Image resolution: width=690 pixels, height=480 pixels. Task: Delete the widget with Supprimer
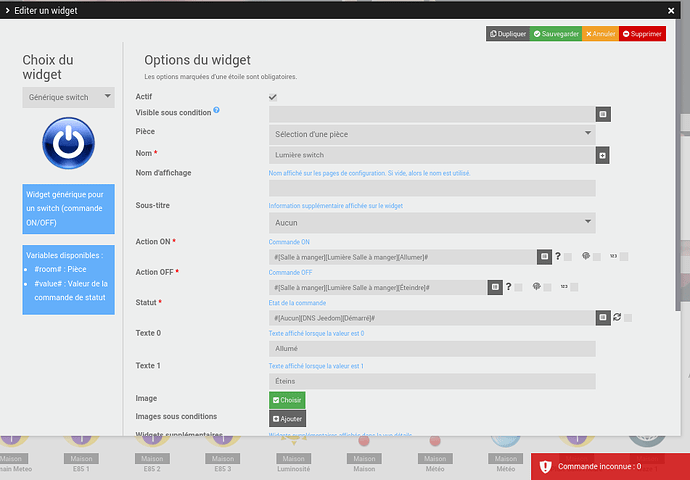(x=642, y=34)
